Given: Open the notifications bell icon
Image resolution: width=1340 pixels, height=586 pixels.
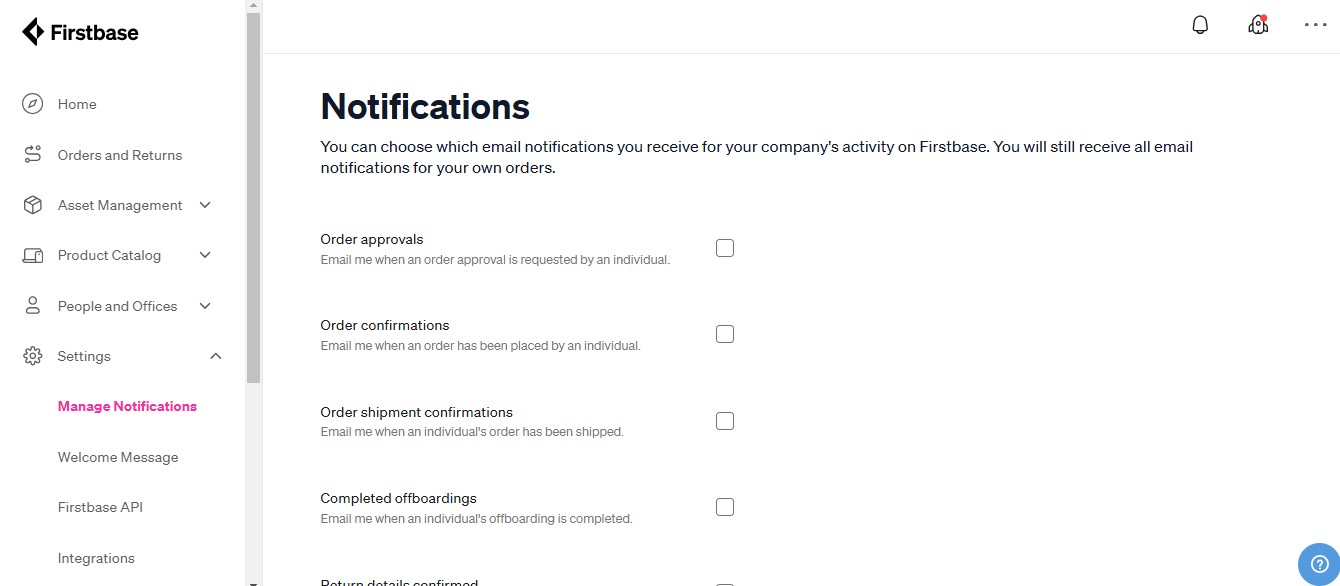Looking at the screenshot, I should [1200, 25].
